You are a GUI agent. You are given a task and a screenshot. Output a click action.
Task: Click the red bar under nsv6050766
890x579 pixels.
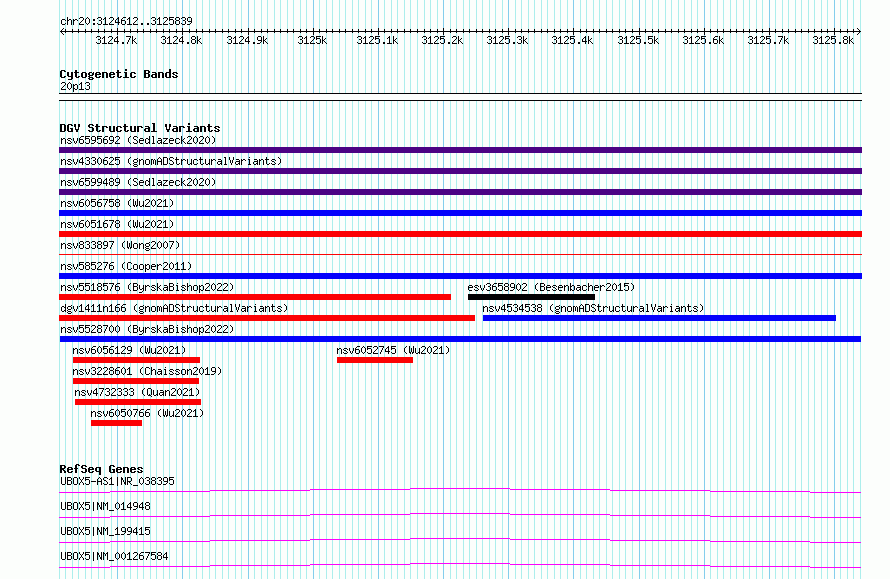(116, 423)
